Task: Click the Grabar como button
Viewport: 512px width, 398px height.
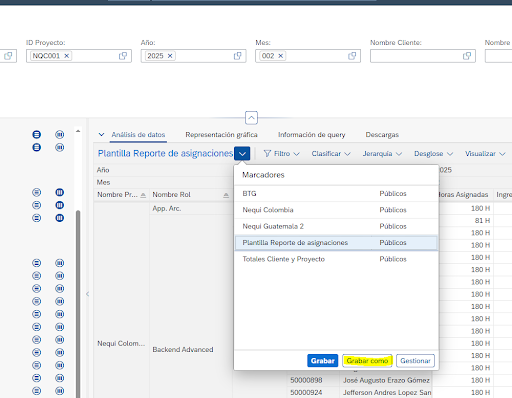Action: point(367,361)
